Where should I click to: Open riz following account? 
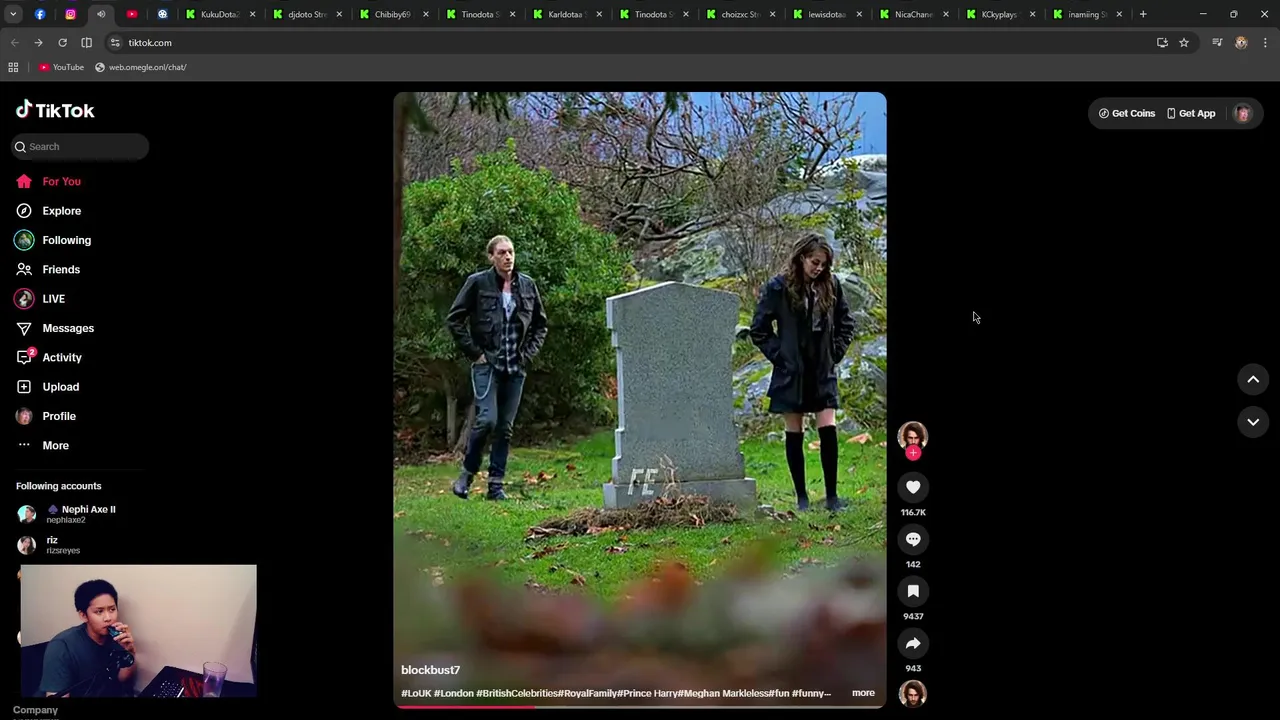pos(50,545)
